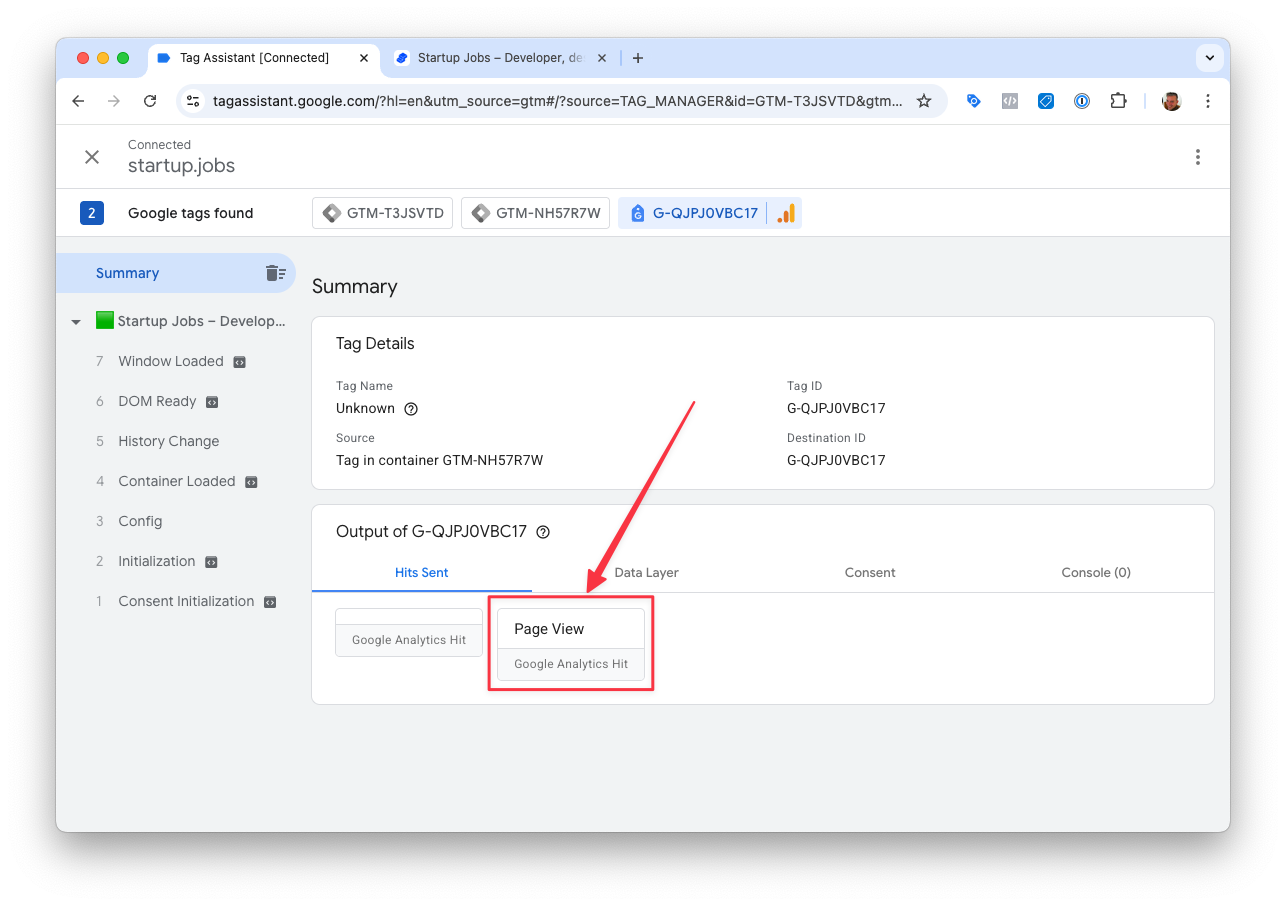The width and height of the screenshot is (1286, 906).
Task: Select the Container Loaded event
Action: pos(177,481)
